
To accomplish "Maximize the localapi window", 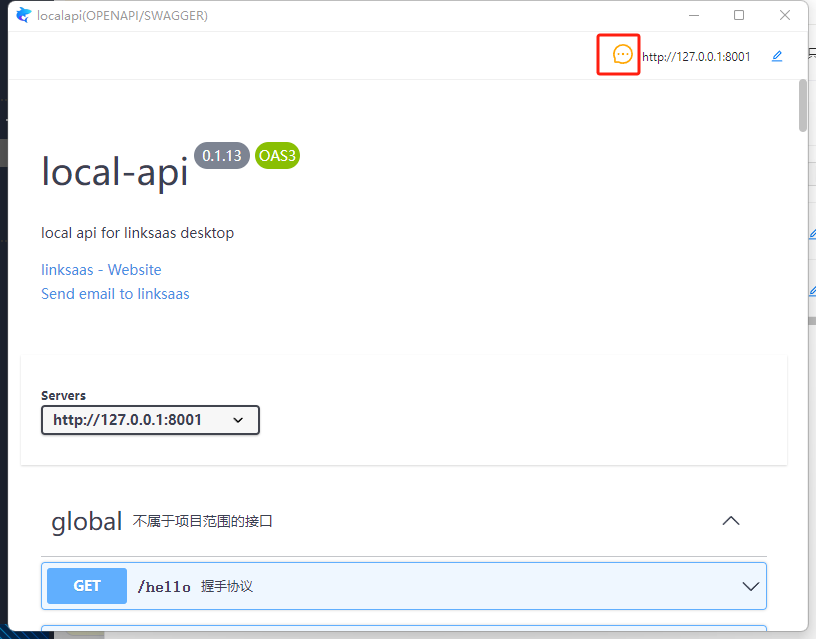I will (x=739, y=15).
